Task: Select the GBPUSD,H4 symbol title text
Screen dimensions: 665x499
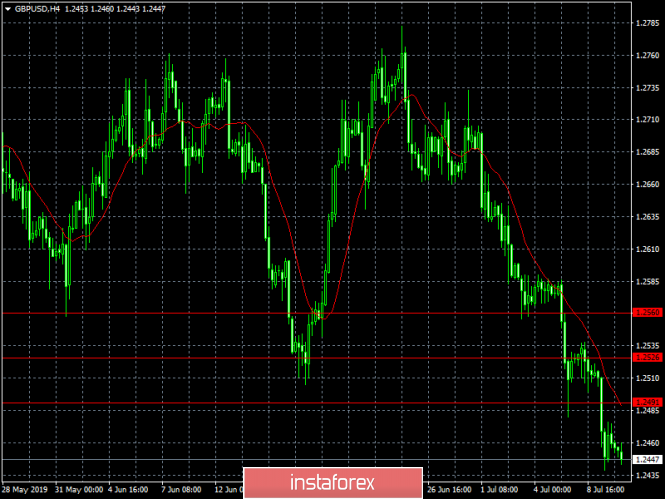Action: point(37,9)
